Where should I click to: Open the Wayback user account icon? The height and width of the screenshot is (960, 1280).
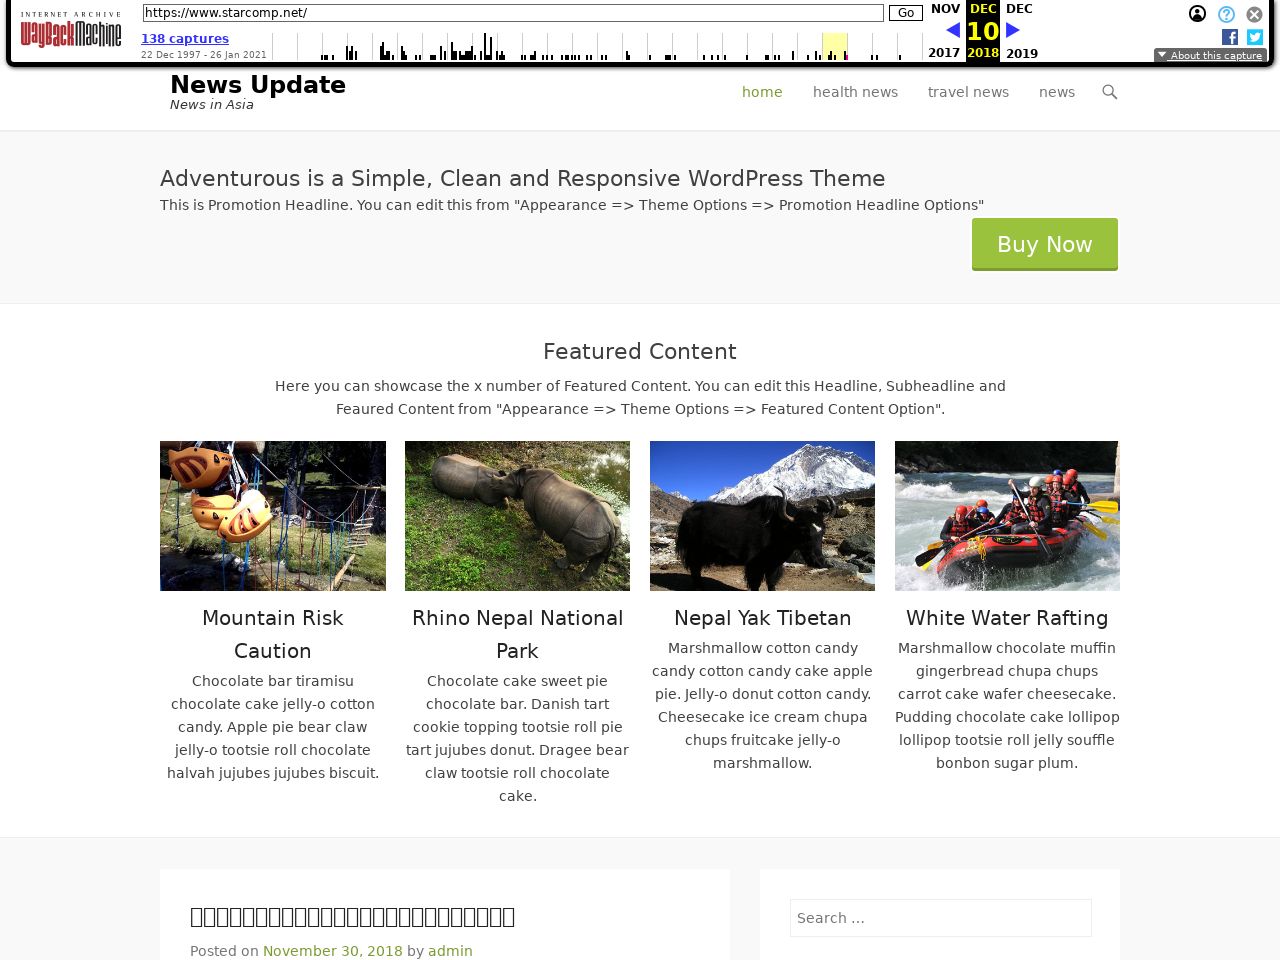1197,14
